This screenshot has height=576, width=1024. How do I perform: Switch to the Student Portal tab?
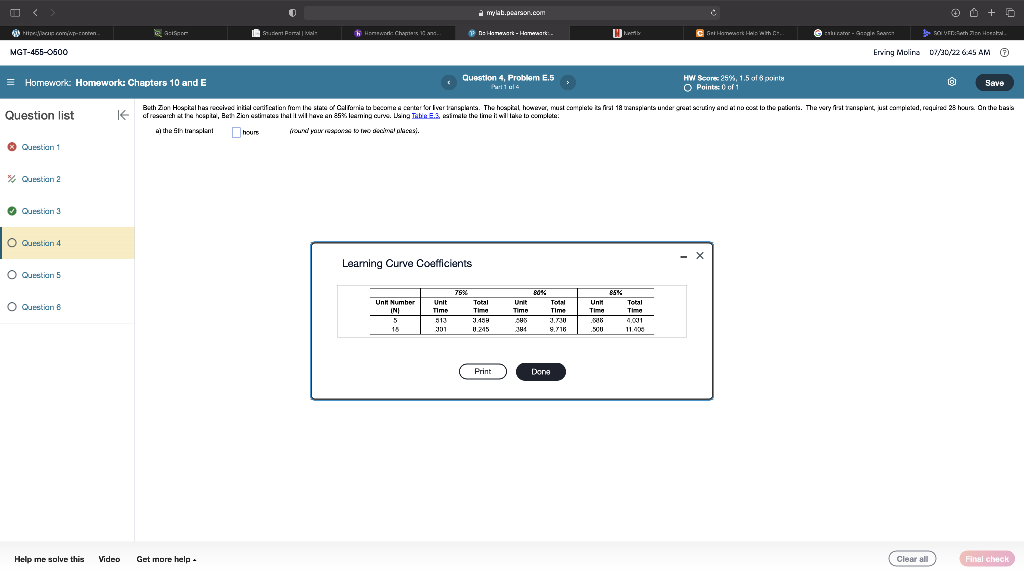tap(284, 33)
